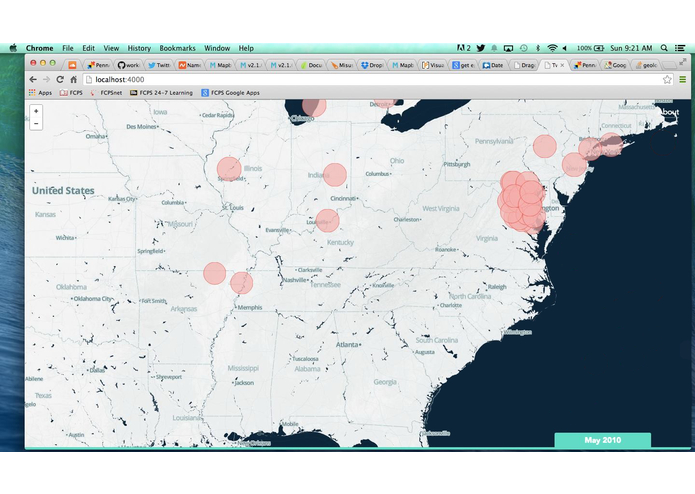Screen dimensions: 695x494
Task: Switch to the Twitter tab
Action: pyautogui.click(x=159, y=65)
